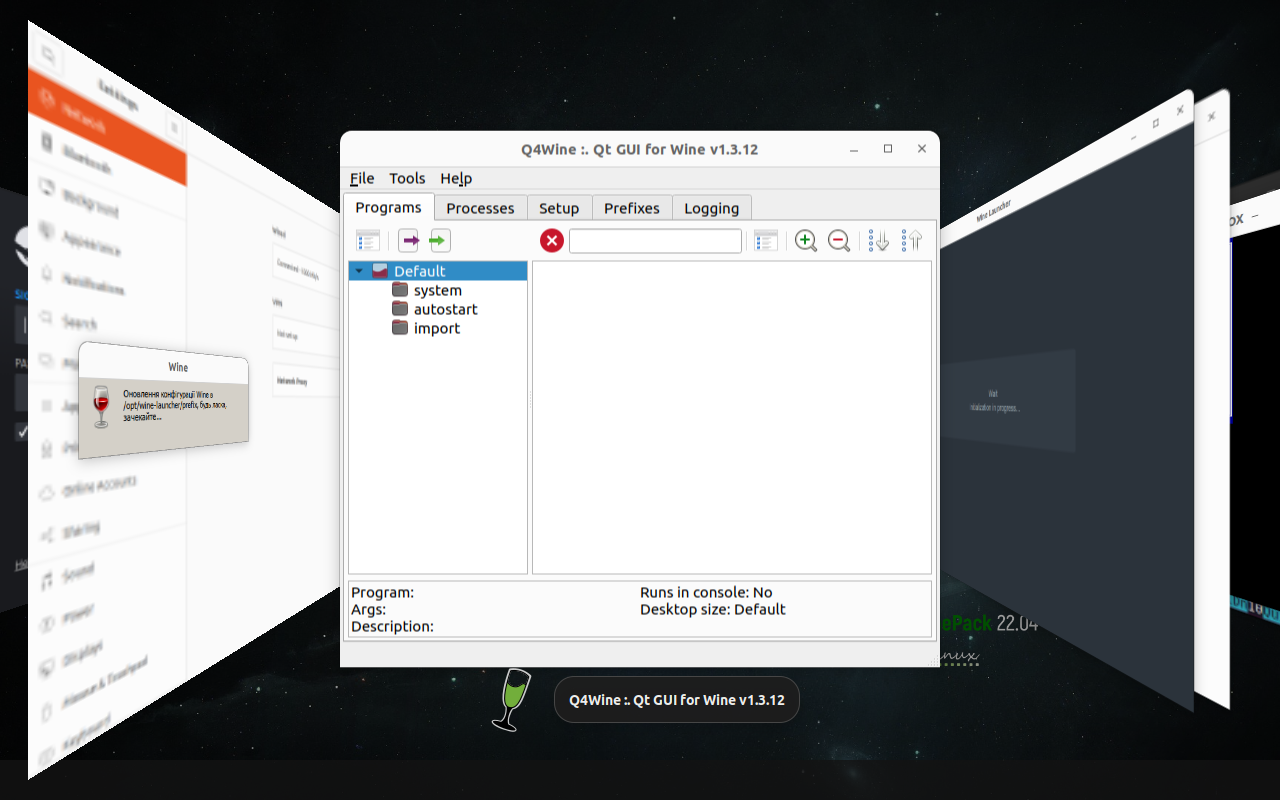Click the wine glass icon in Wine dialog
The image size is (1280, 800).
point(100,407)
